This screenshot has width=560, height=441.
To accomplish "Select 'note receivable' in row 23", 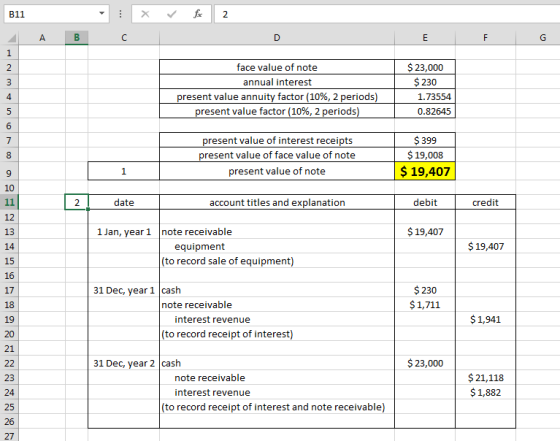I will click(277, 378).
